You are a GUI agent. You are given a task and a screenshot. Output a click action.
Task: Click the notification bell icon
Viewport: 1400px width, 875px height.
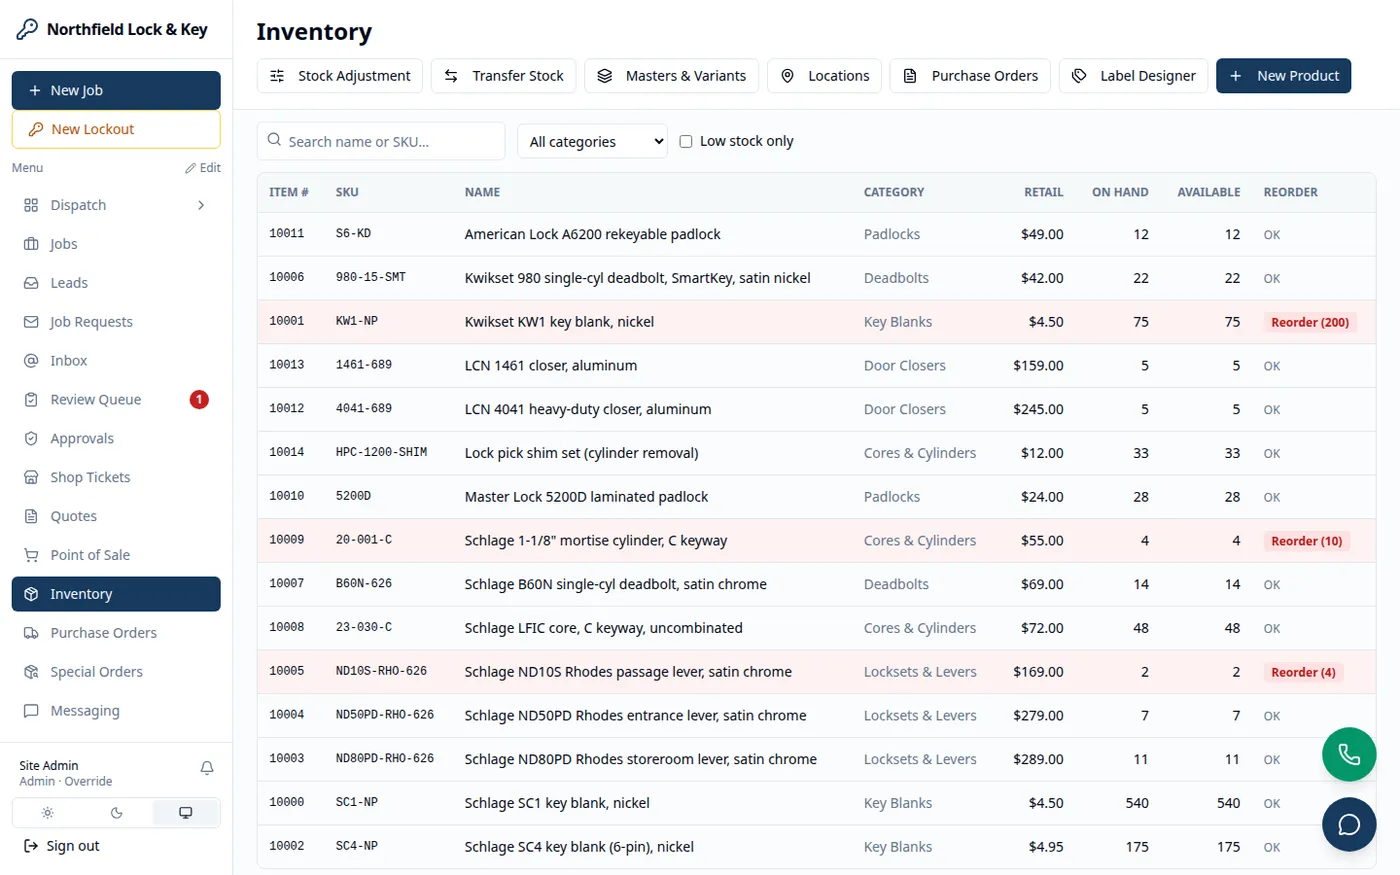coord(207,768)
